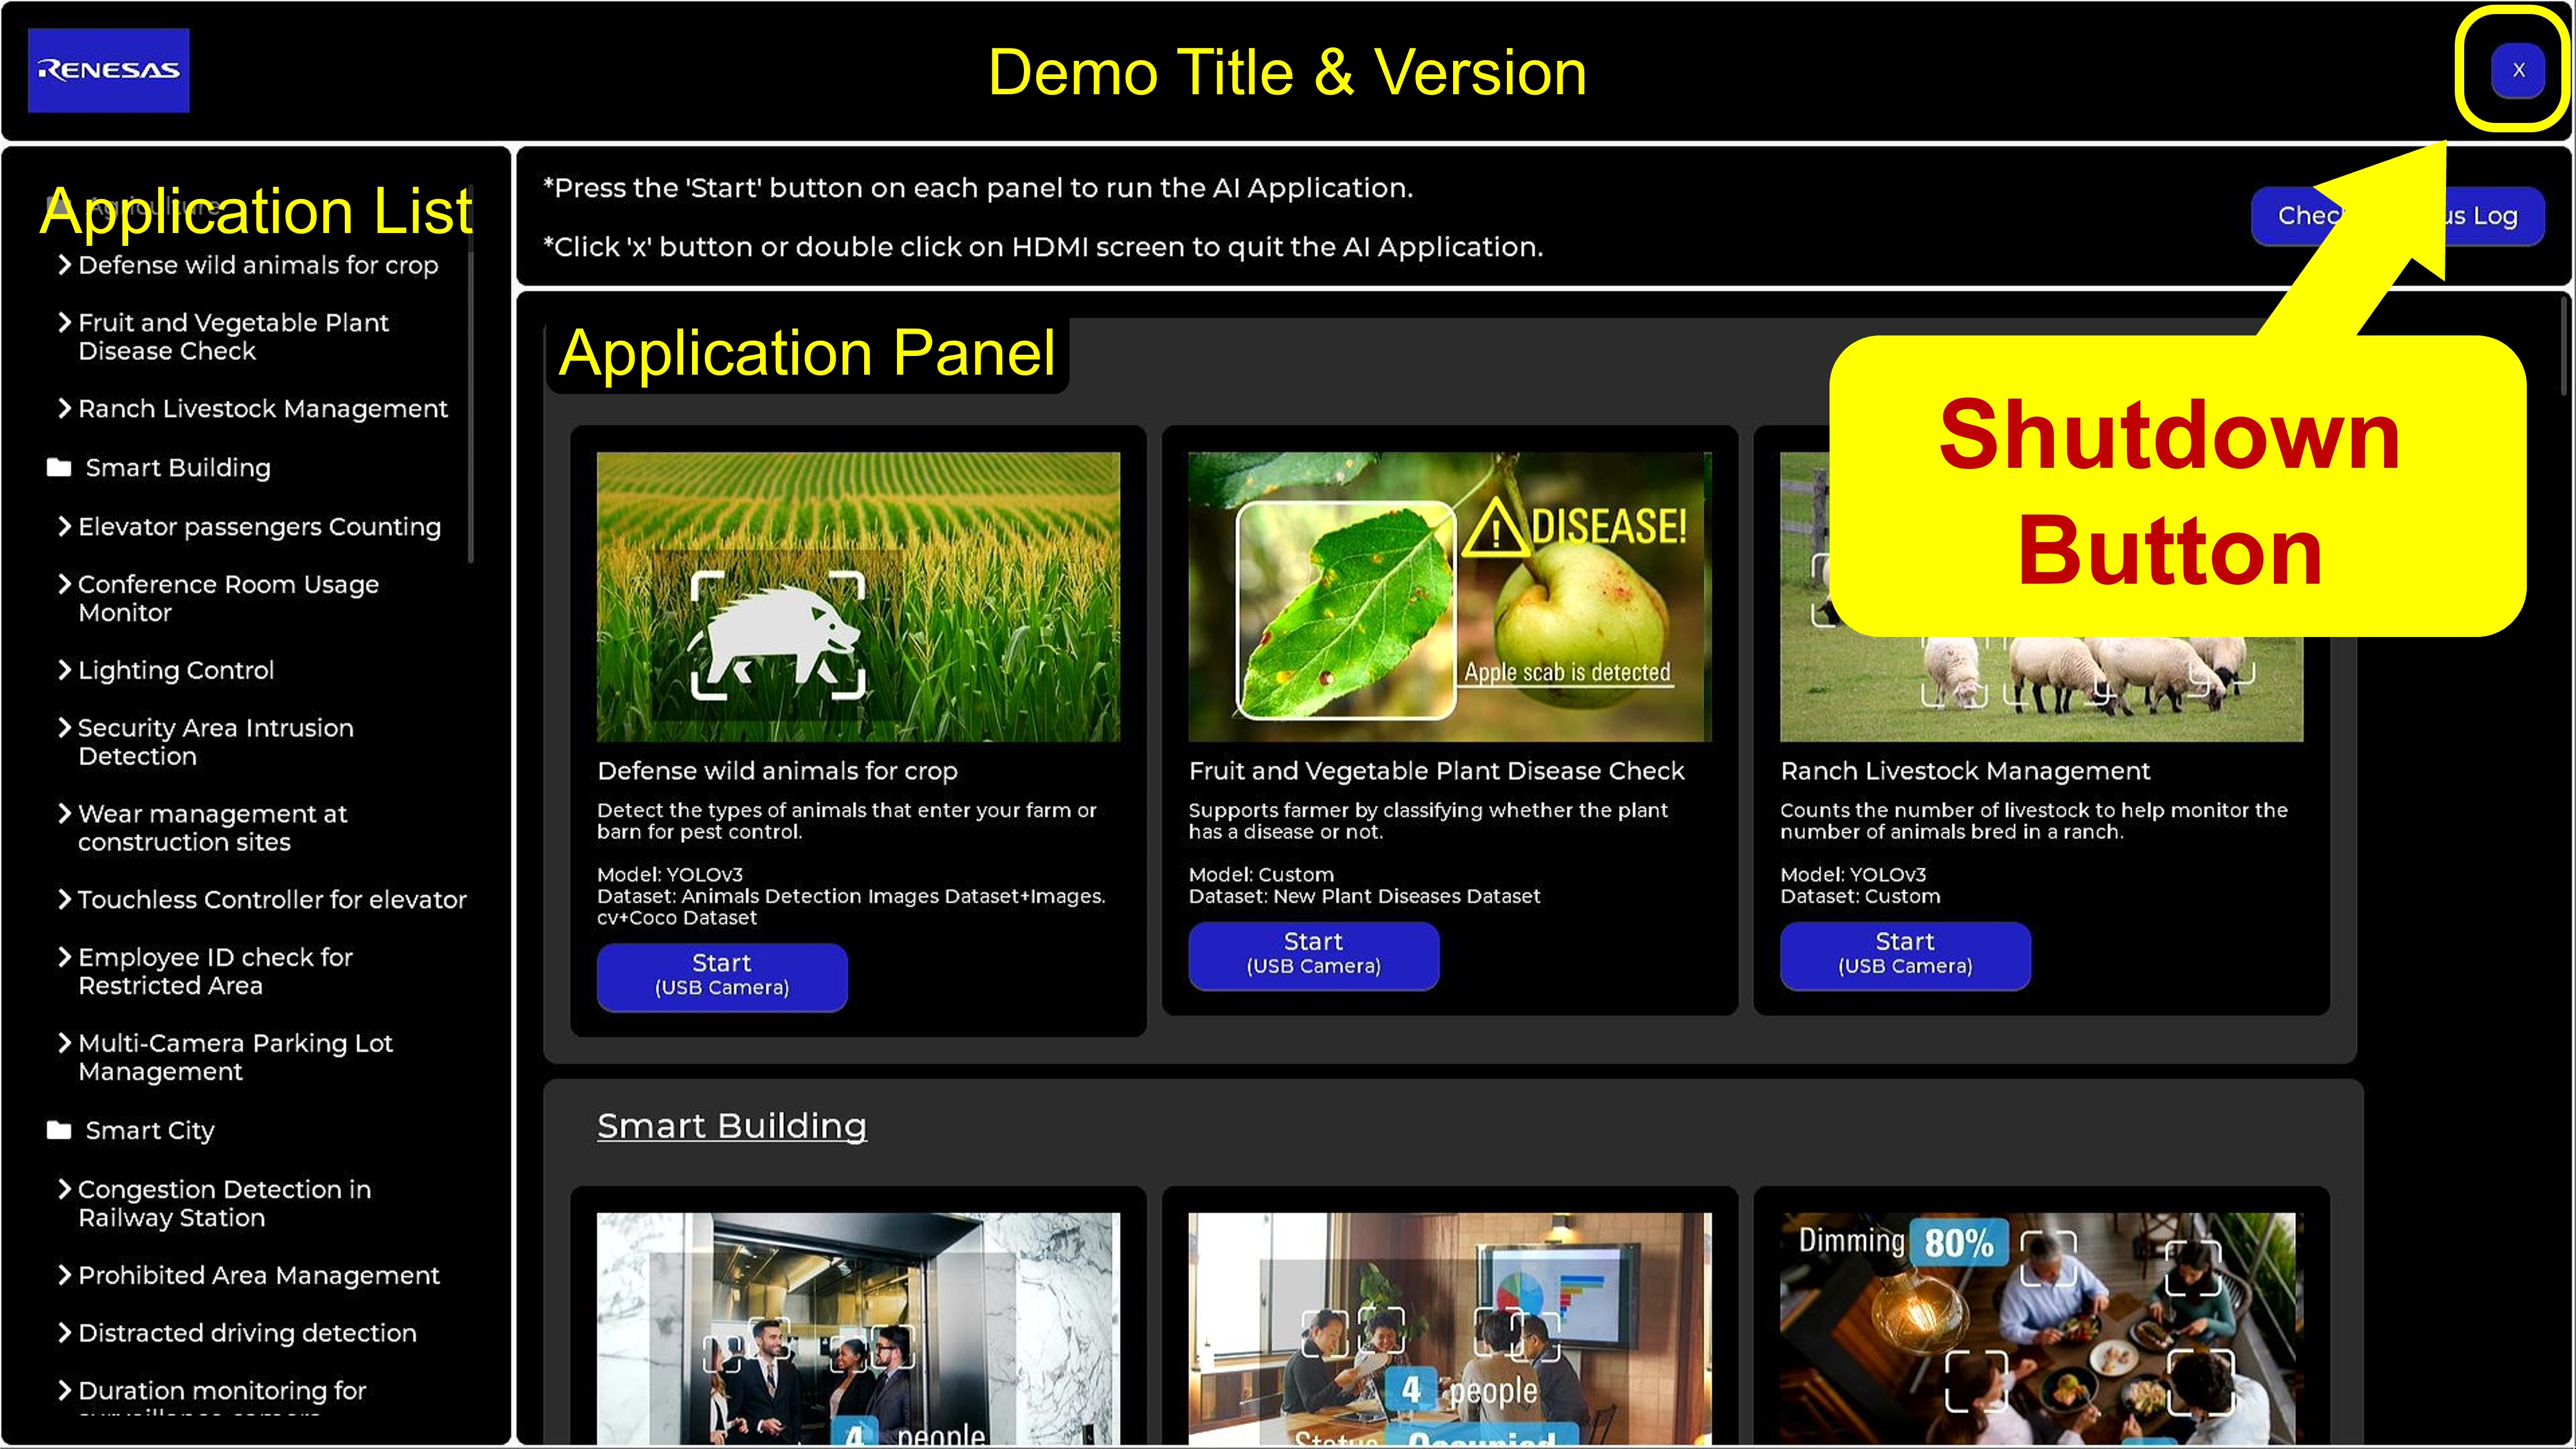This screenshot has width=2576, height=1449.
Task: Open Multi-Camera Parking Lot Management item
Action: pyautogui.click(x=235, y=1056)
